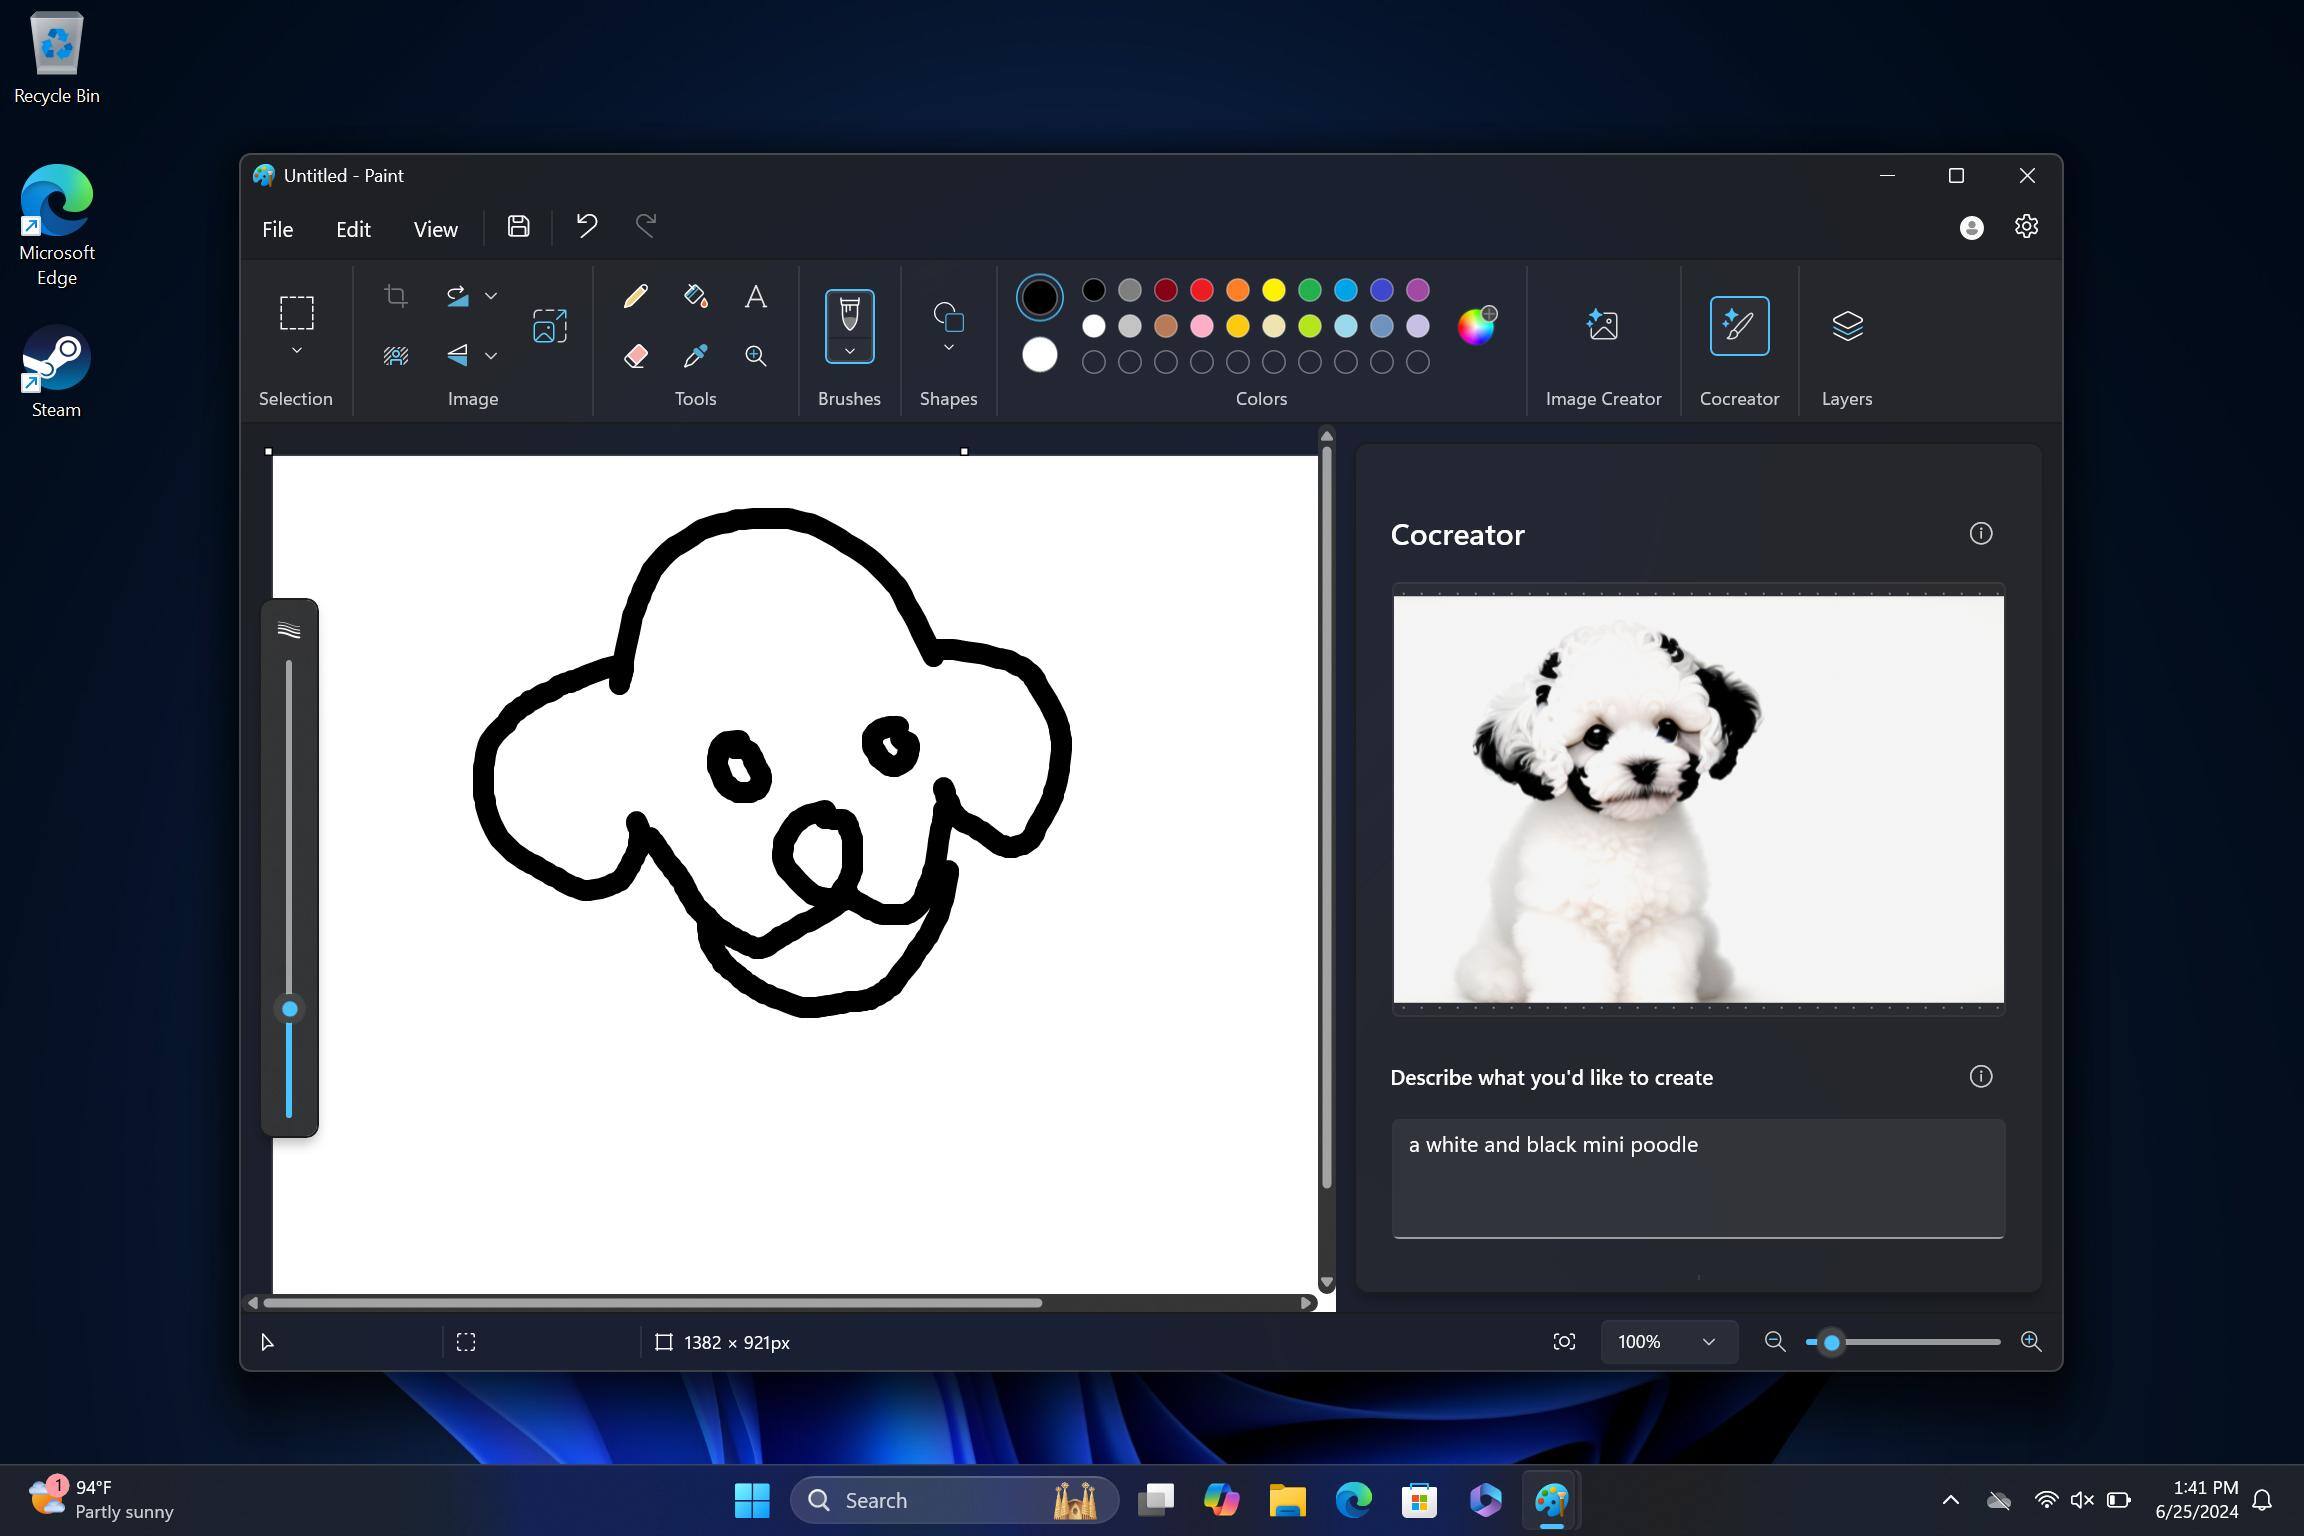The width and height of the screenshot is (2304, 1536).
Task: Click the Cocreator prompt text field
Action: [1697, 1177]
